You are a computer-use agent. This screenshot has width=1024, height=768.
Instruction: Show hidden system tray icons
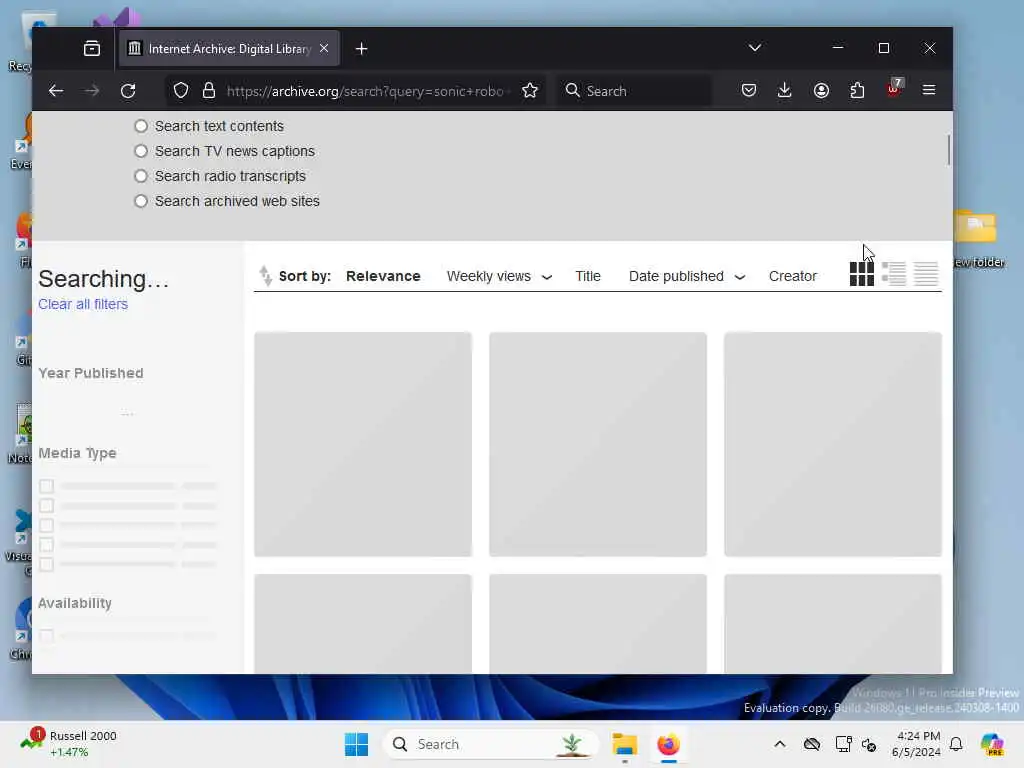tap(780, 744)
